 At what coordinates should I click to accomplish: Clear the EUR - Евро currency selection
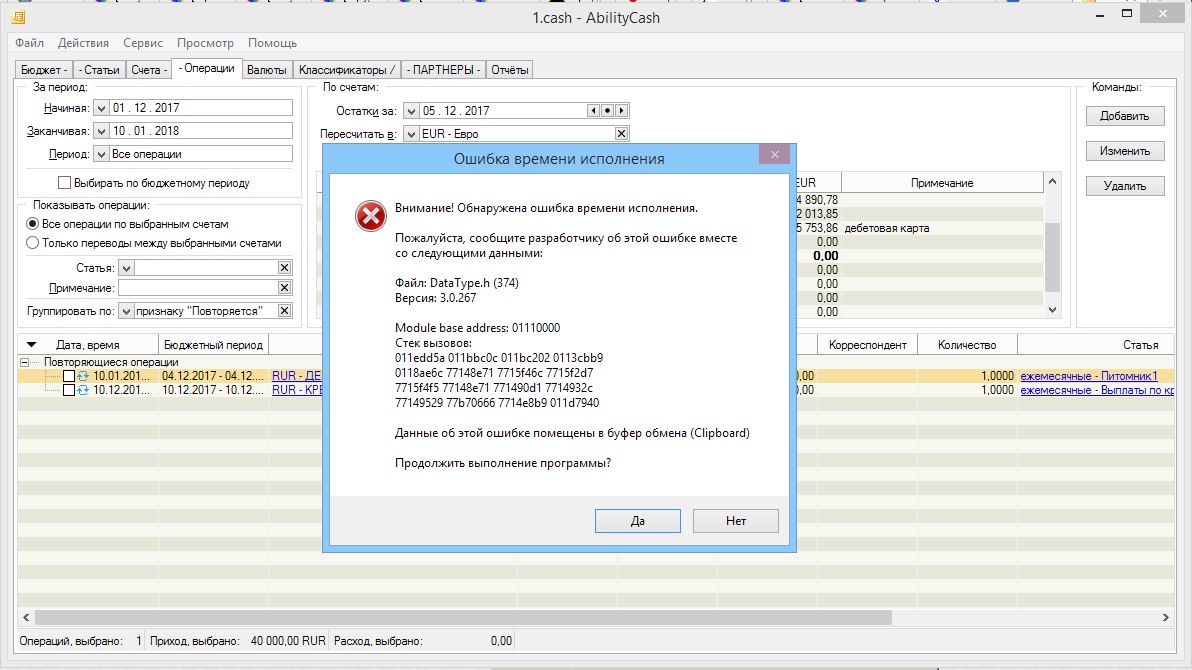621,134
